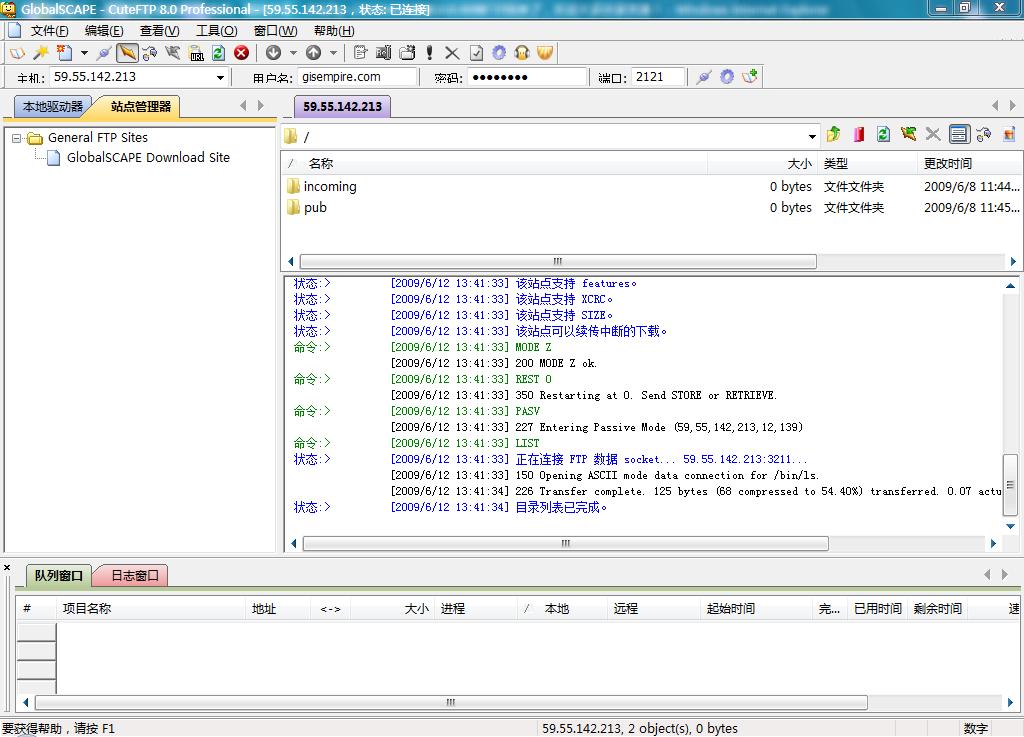Click the orange shield icon

pos(545,53)
